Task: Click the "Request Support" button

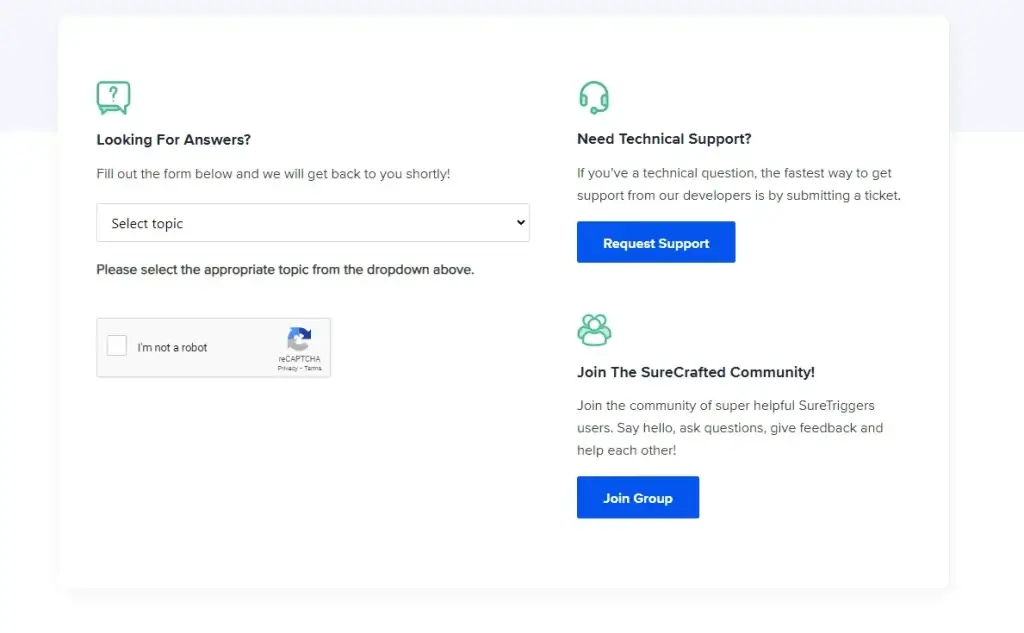Action: click(x=656, y=242)
